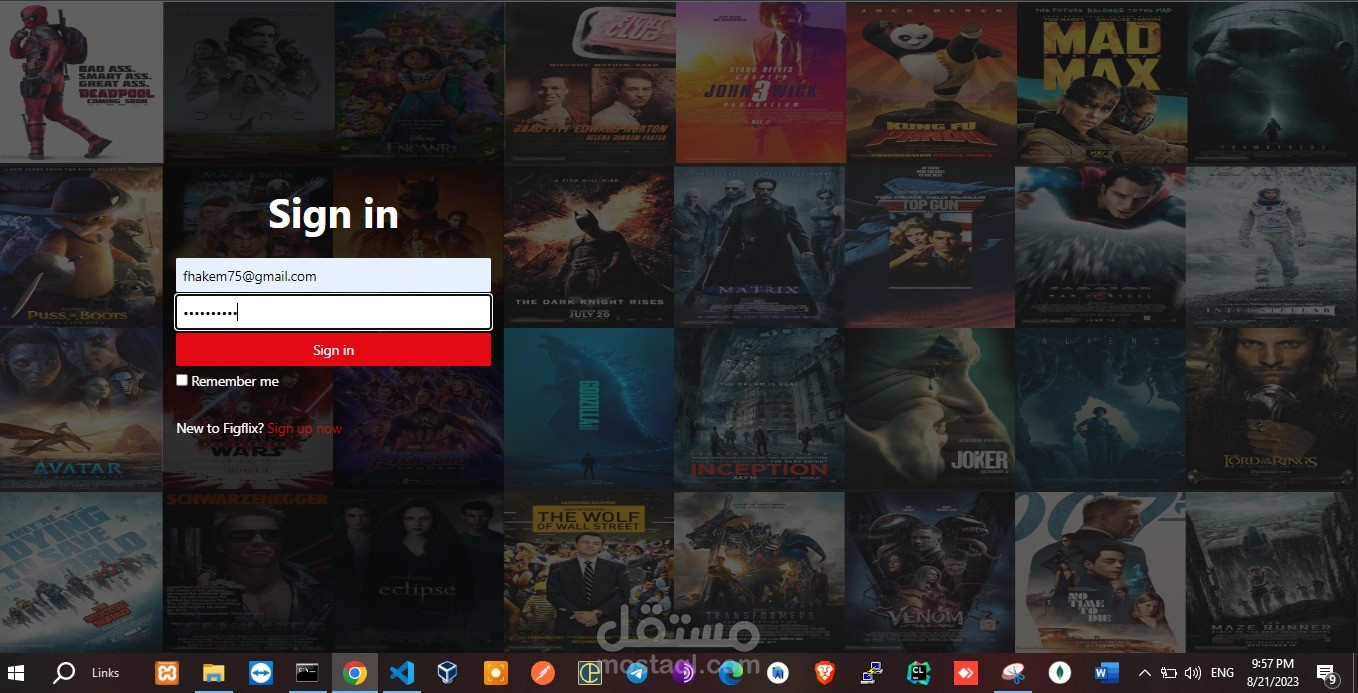
Task: Switch input language via ENG indicator
Action: tap(1222, 673)
